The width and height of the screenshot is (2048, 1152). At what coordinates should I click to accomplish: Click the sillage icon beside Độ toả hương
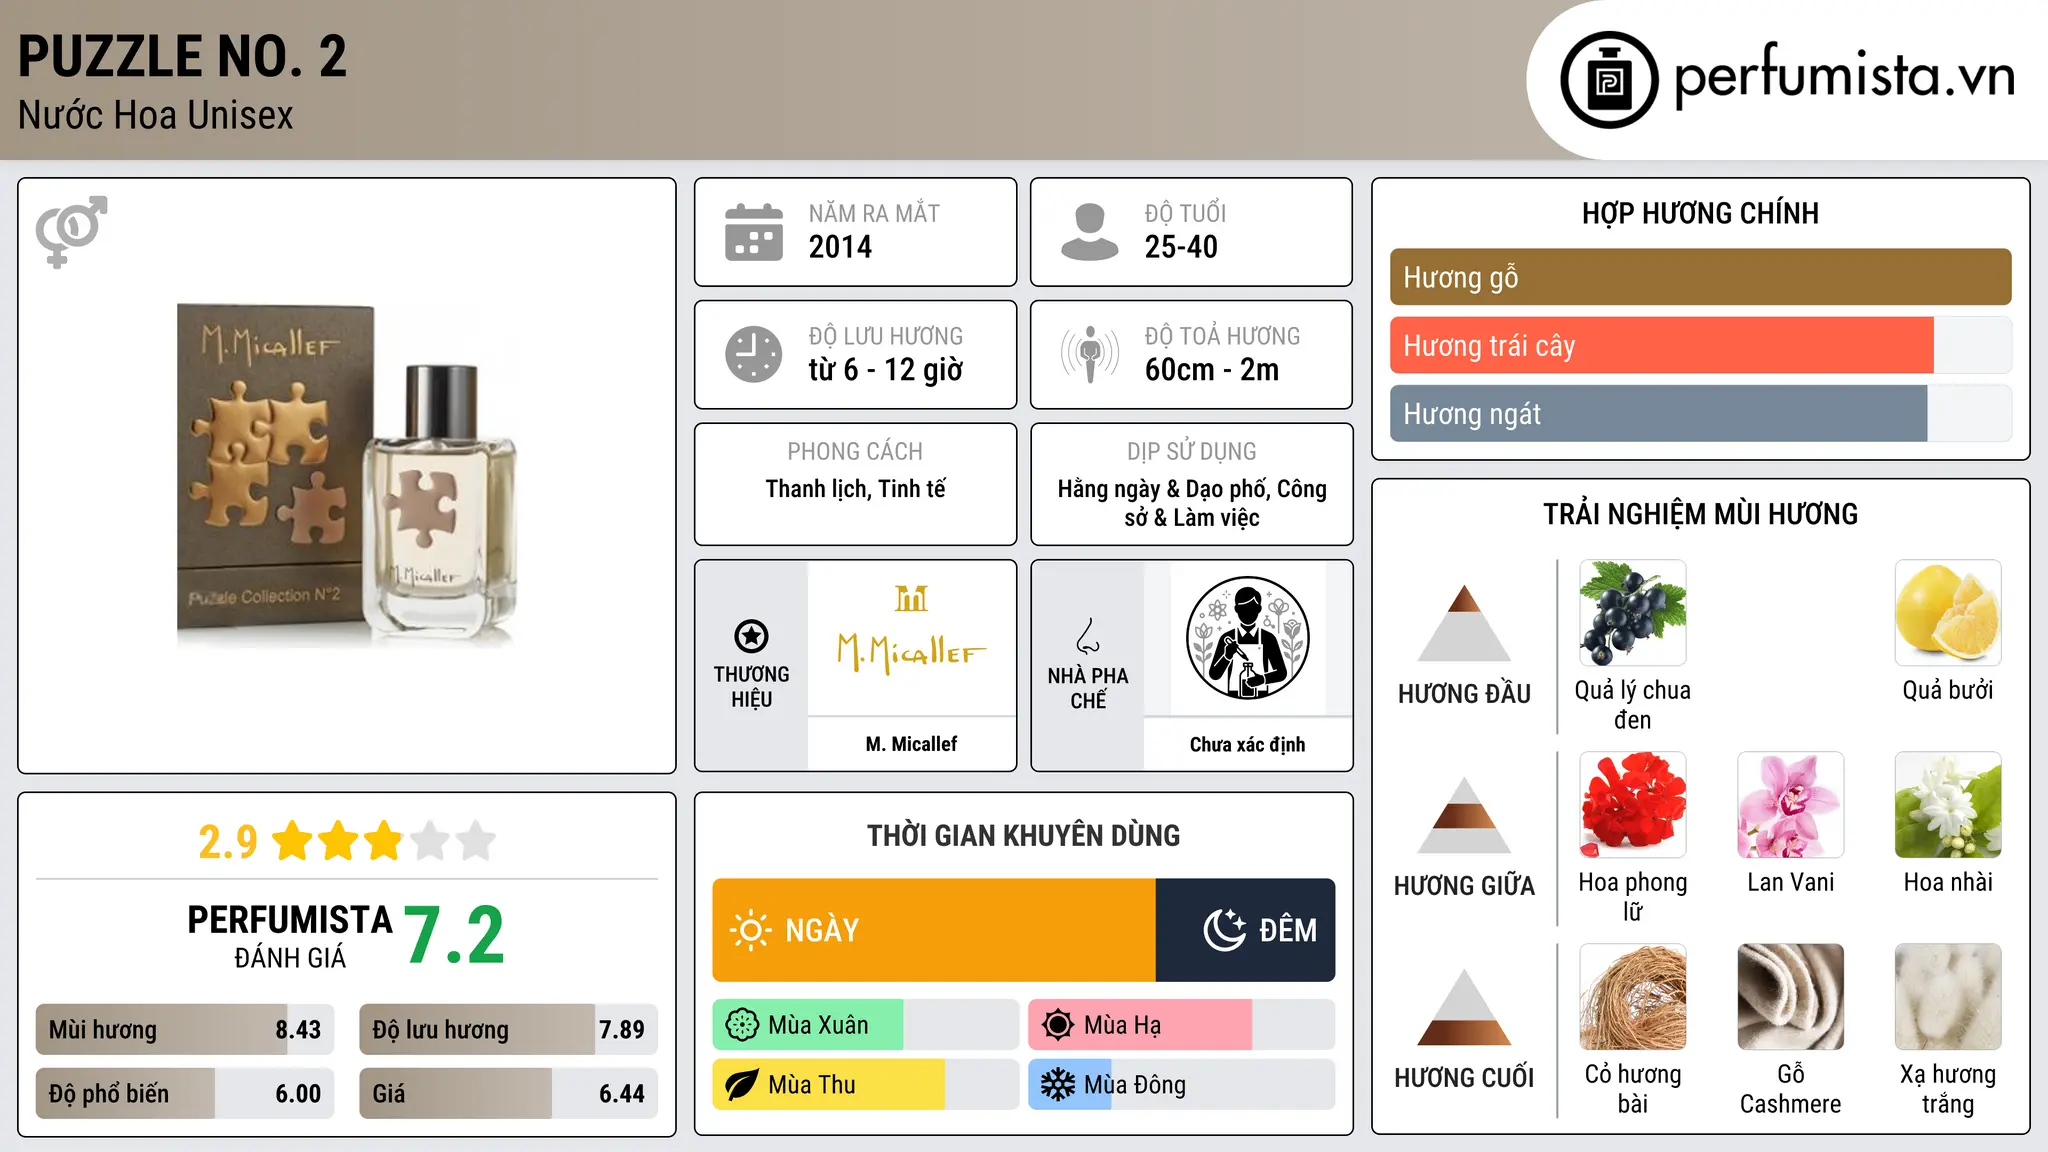point(1090,354)
